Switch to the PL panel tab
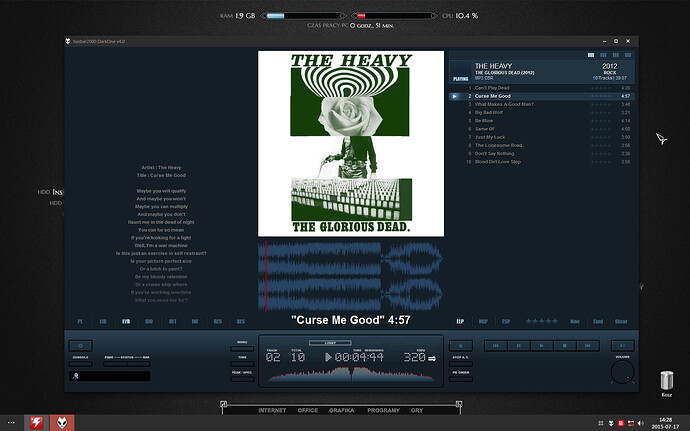The image size is (690, 431). (x=80, y=321)
